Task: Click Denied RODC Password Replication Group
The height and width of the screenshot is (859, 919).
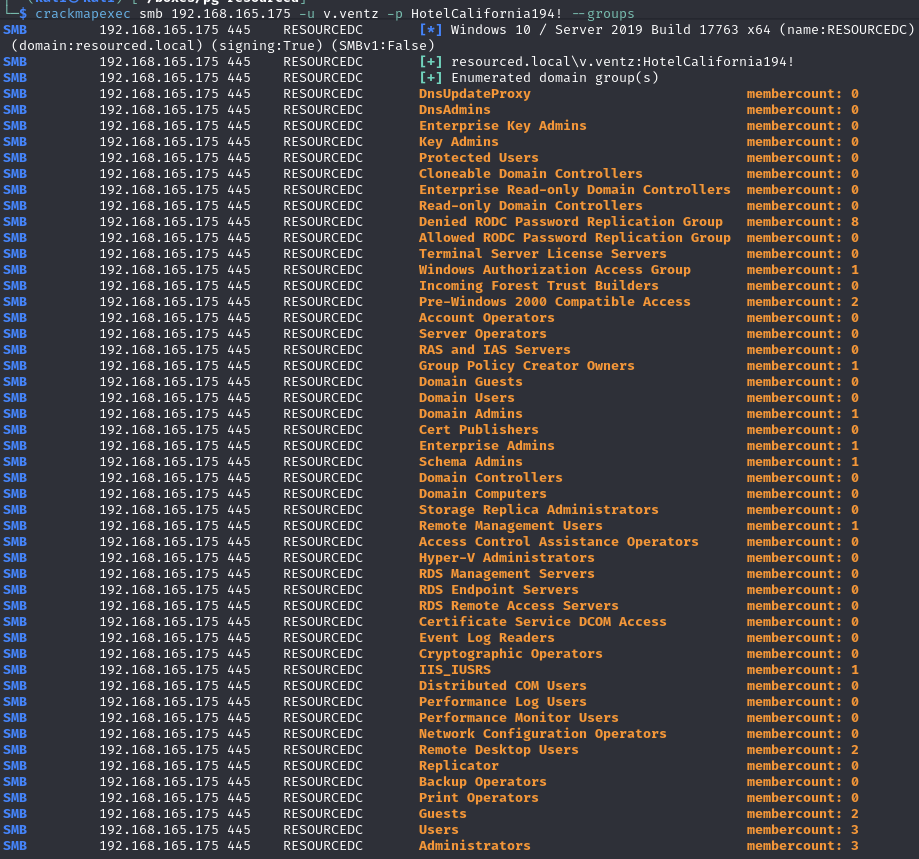Action: coord(570,222)
